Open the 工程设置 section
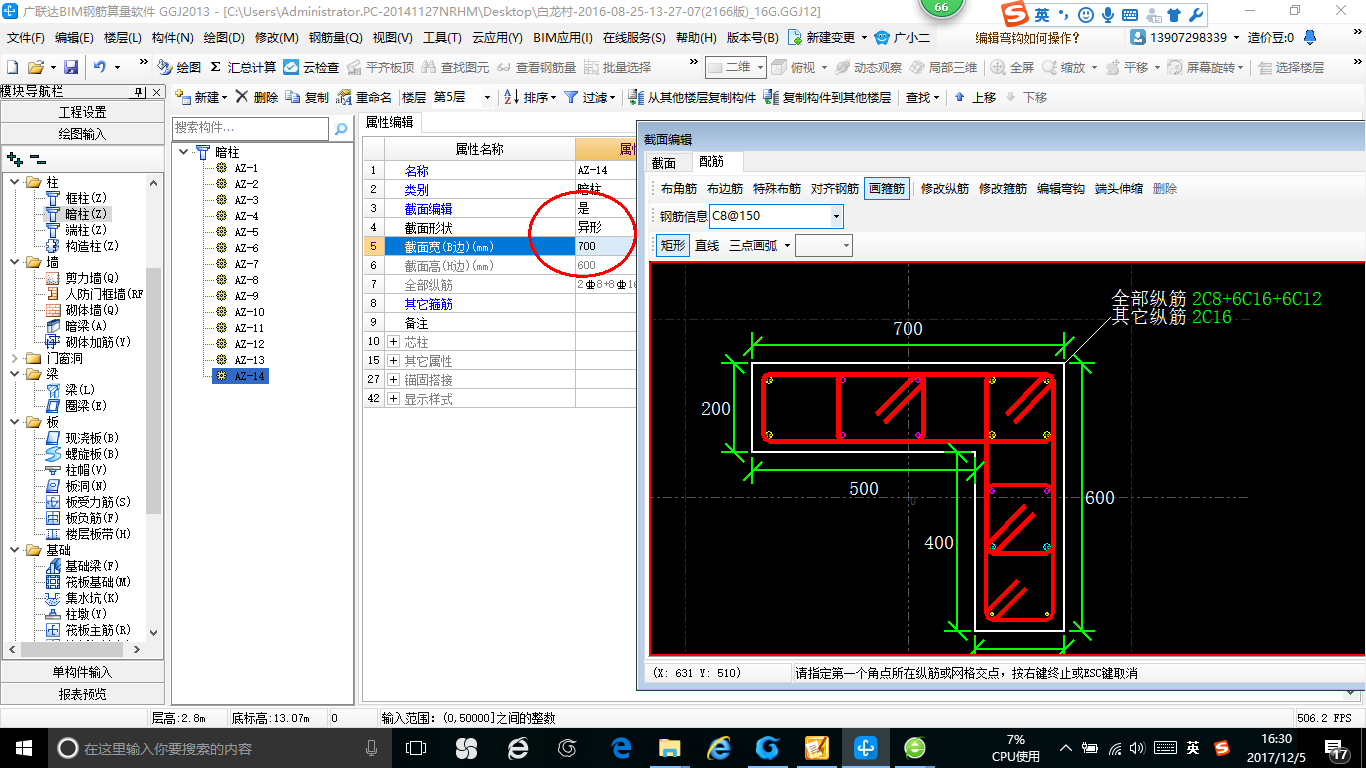 pos(82,112)
